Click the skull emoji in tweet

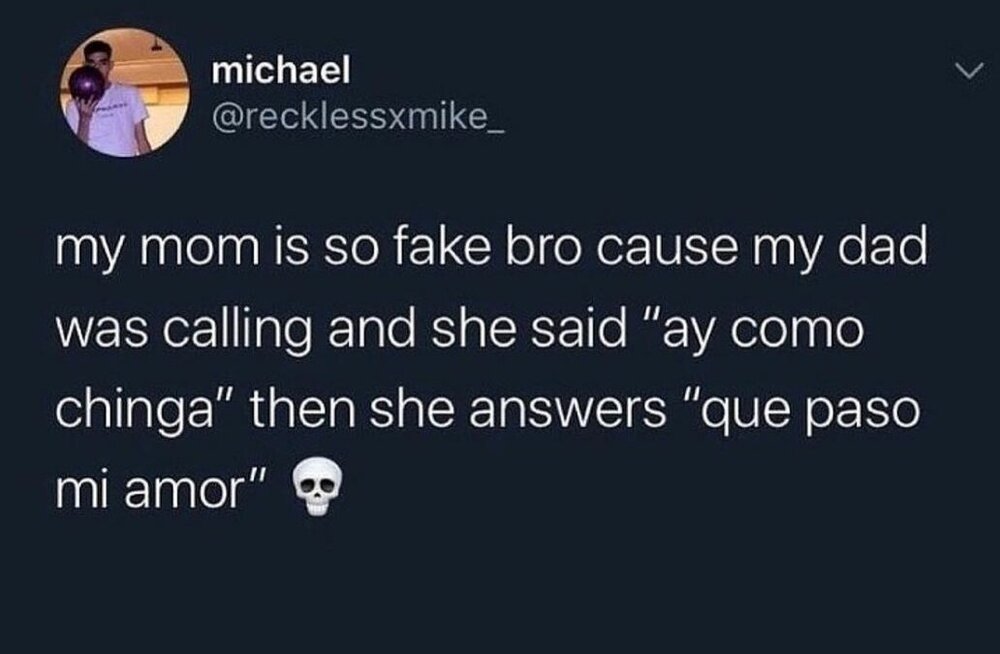coord(317,487)
